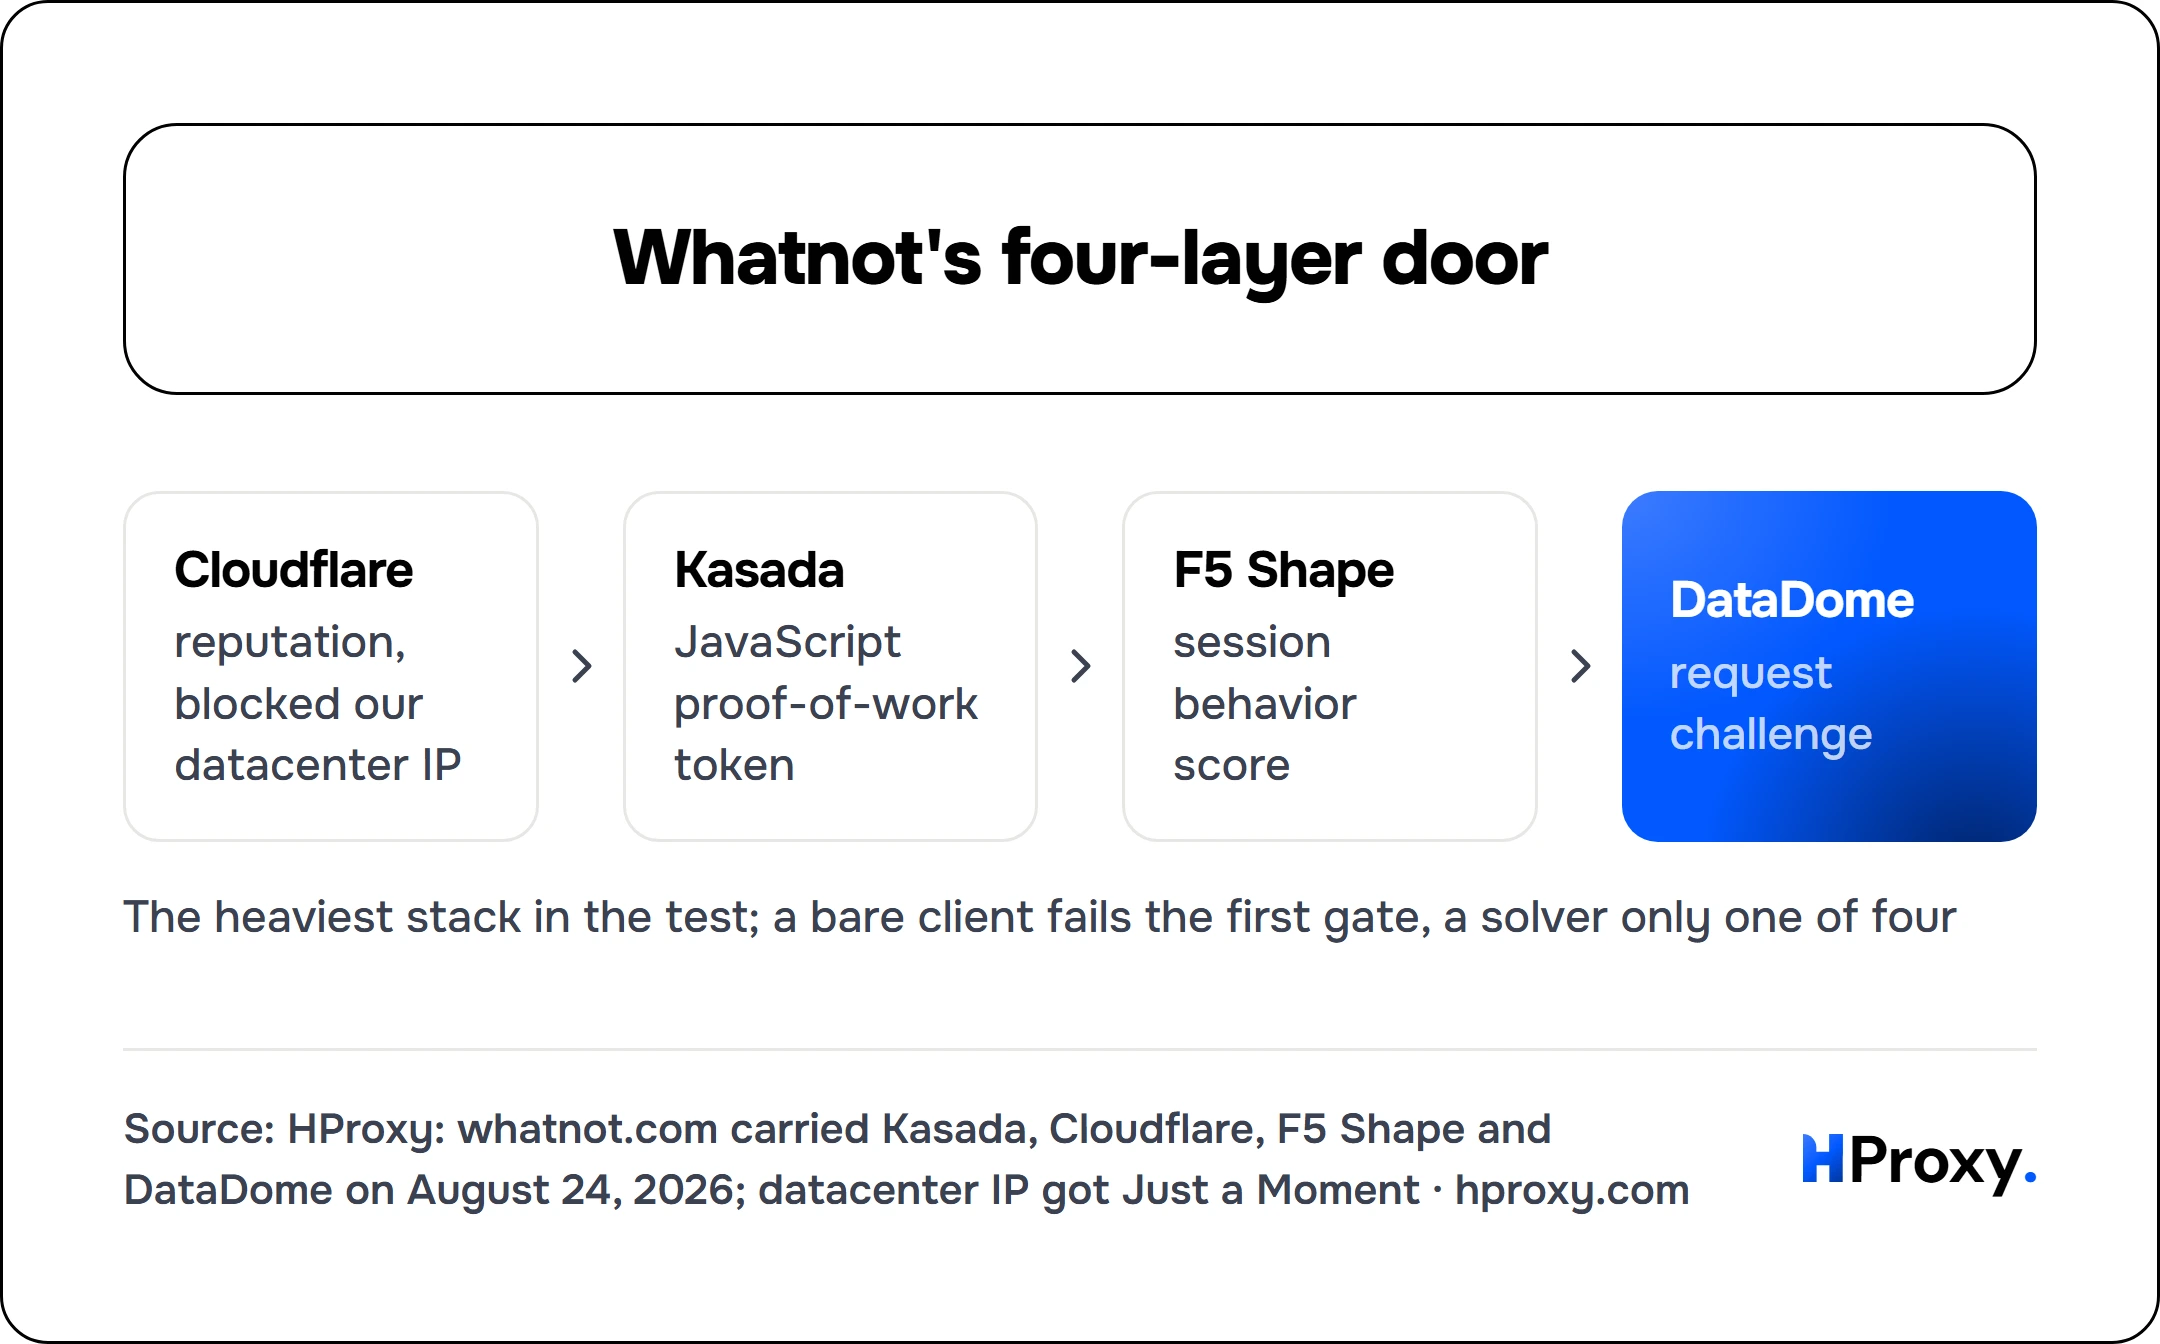Click "JavaScript proof-of-work token" description
Image resolution: width=2160 pixels, height=1344 pixels.
click(x=825, y=703)
